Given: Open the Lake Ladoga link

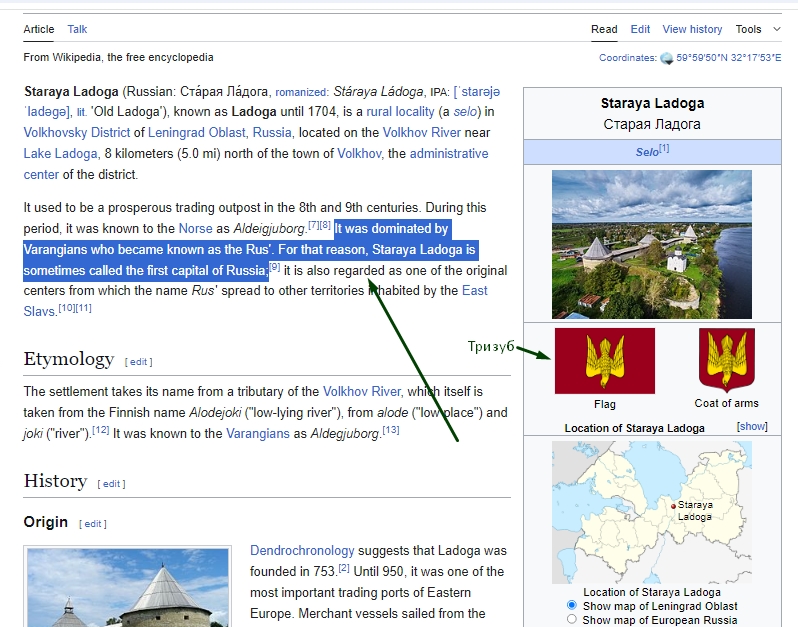Looking at the screenshot, I should tap(60, 154).
